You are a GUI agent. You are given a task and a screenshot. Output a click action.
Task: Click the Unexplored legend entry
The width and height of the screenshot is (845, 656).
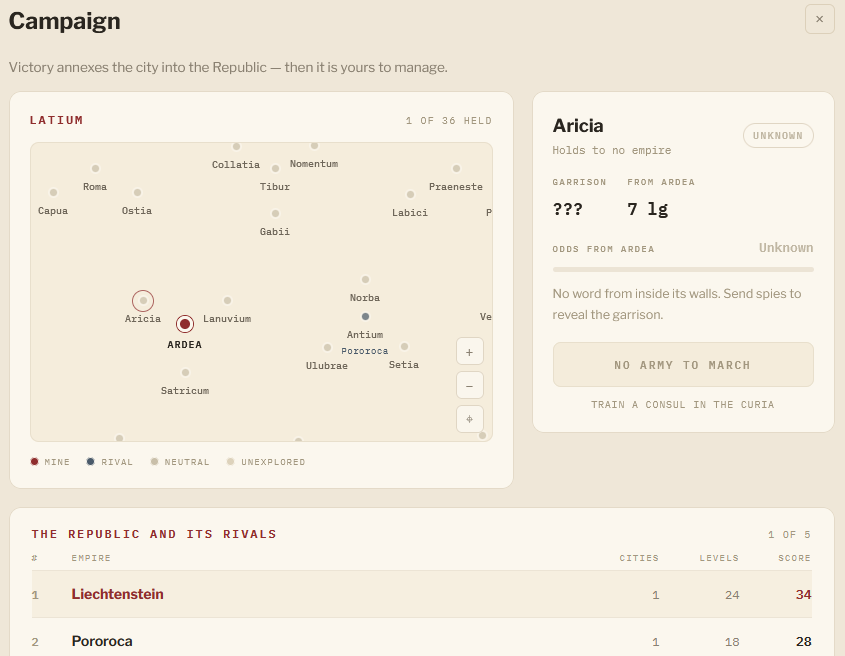pyautogui.click(x=266, y=462)
